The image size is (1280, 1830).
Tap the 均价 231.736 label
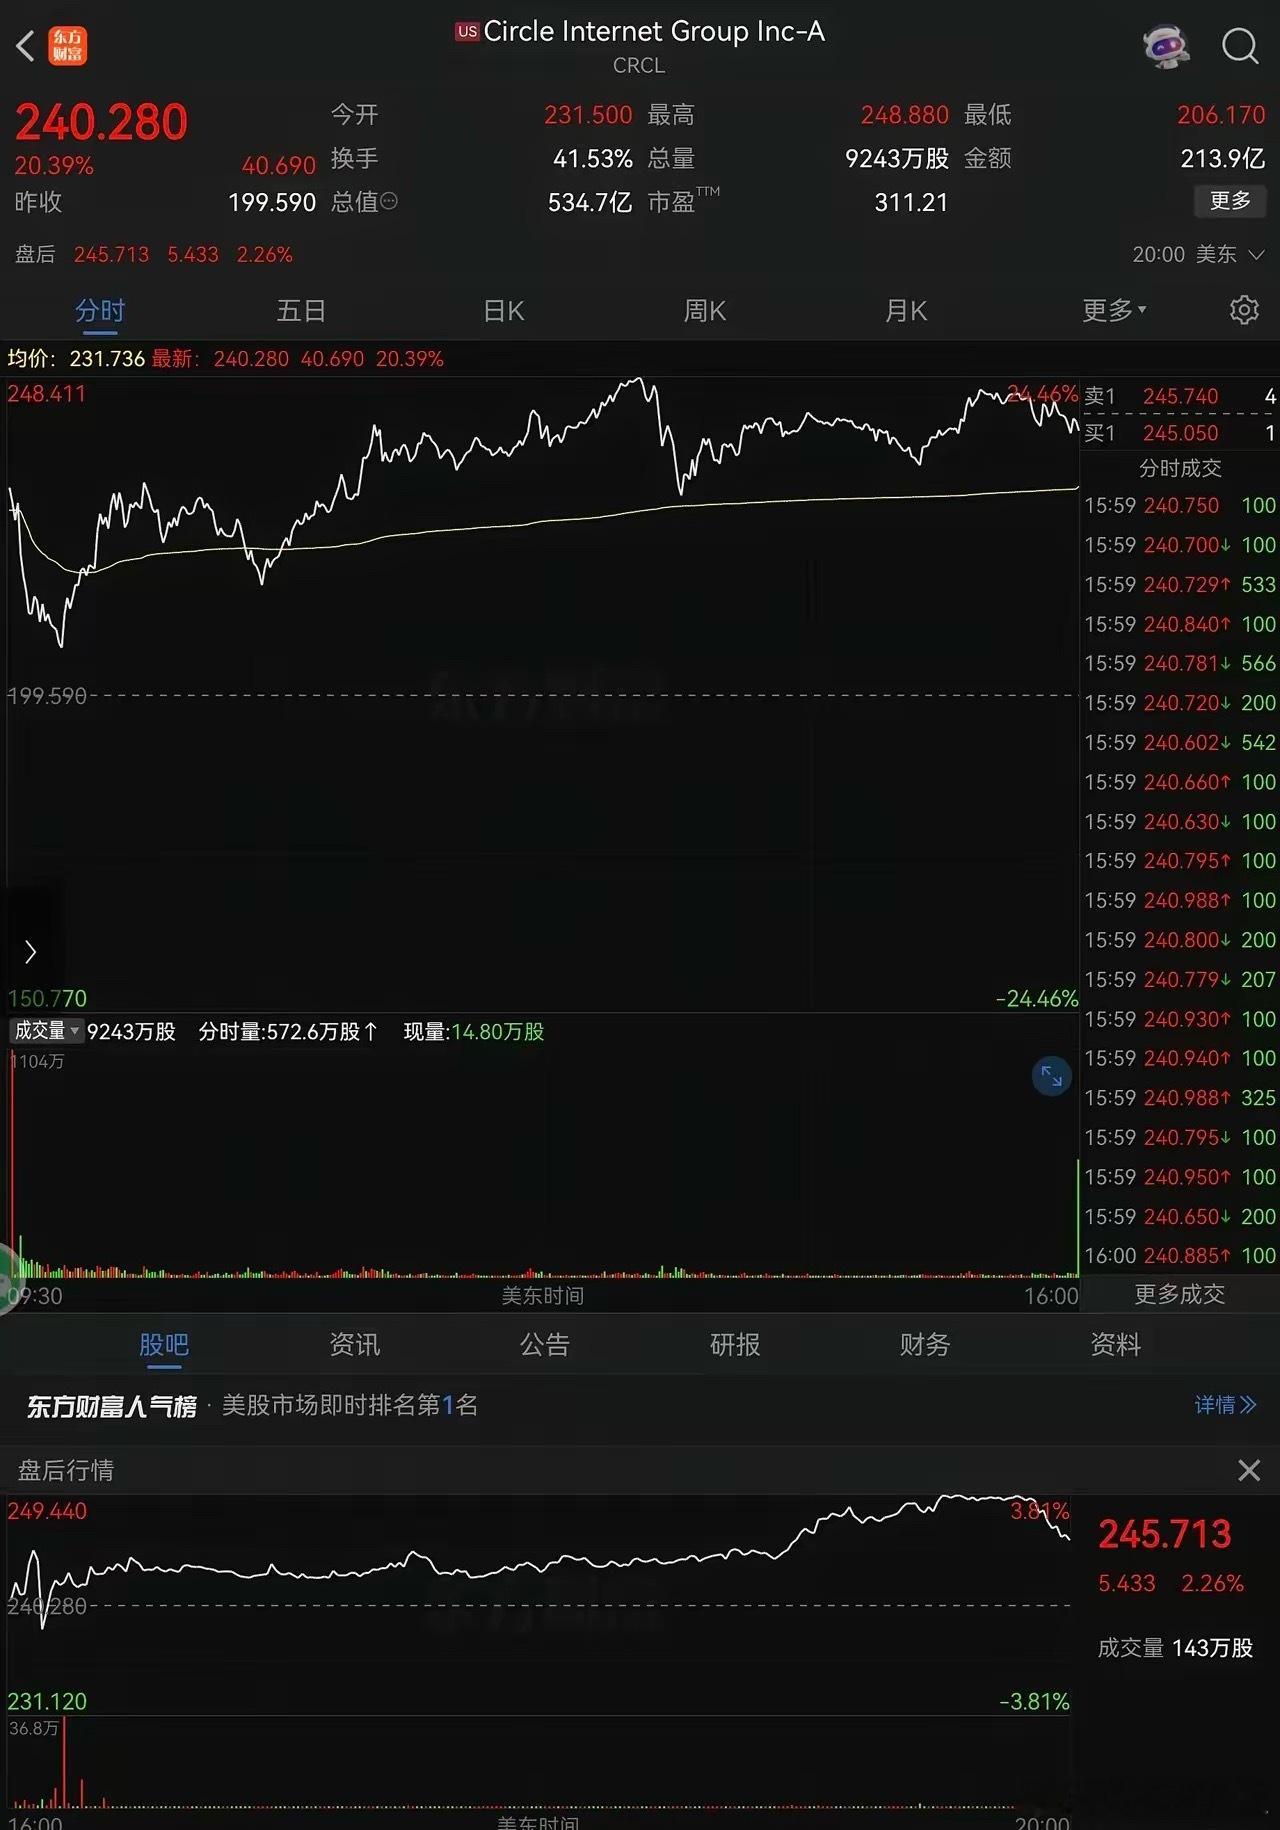76,358
